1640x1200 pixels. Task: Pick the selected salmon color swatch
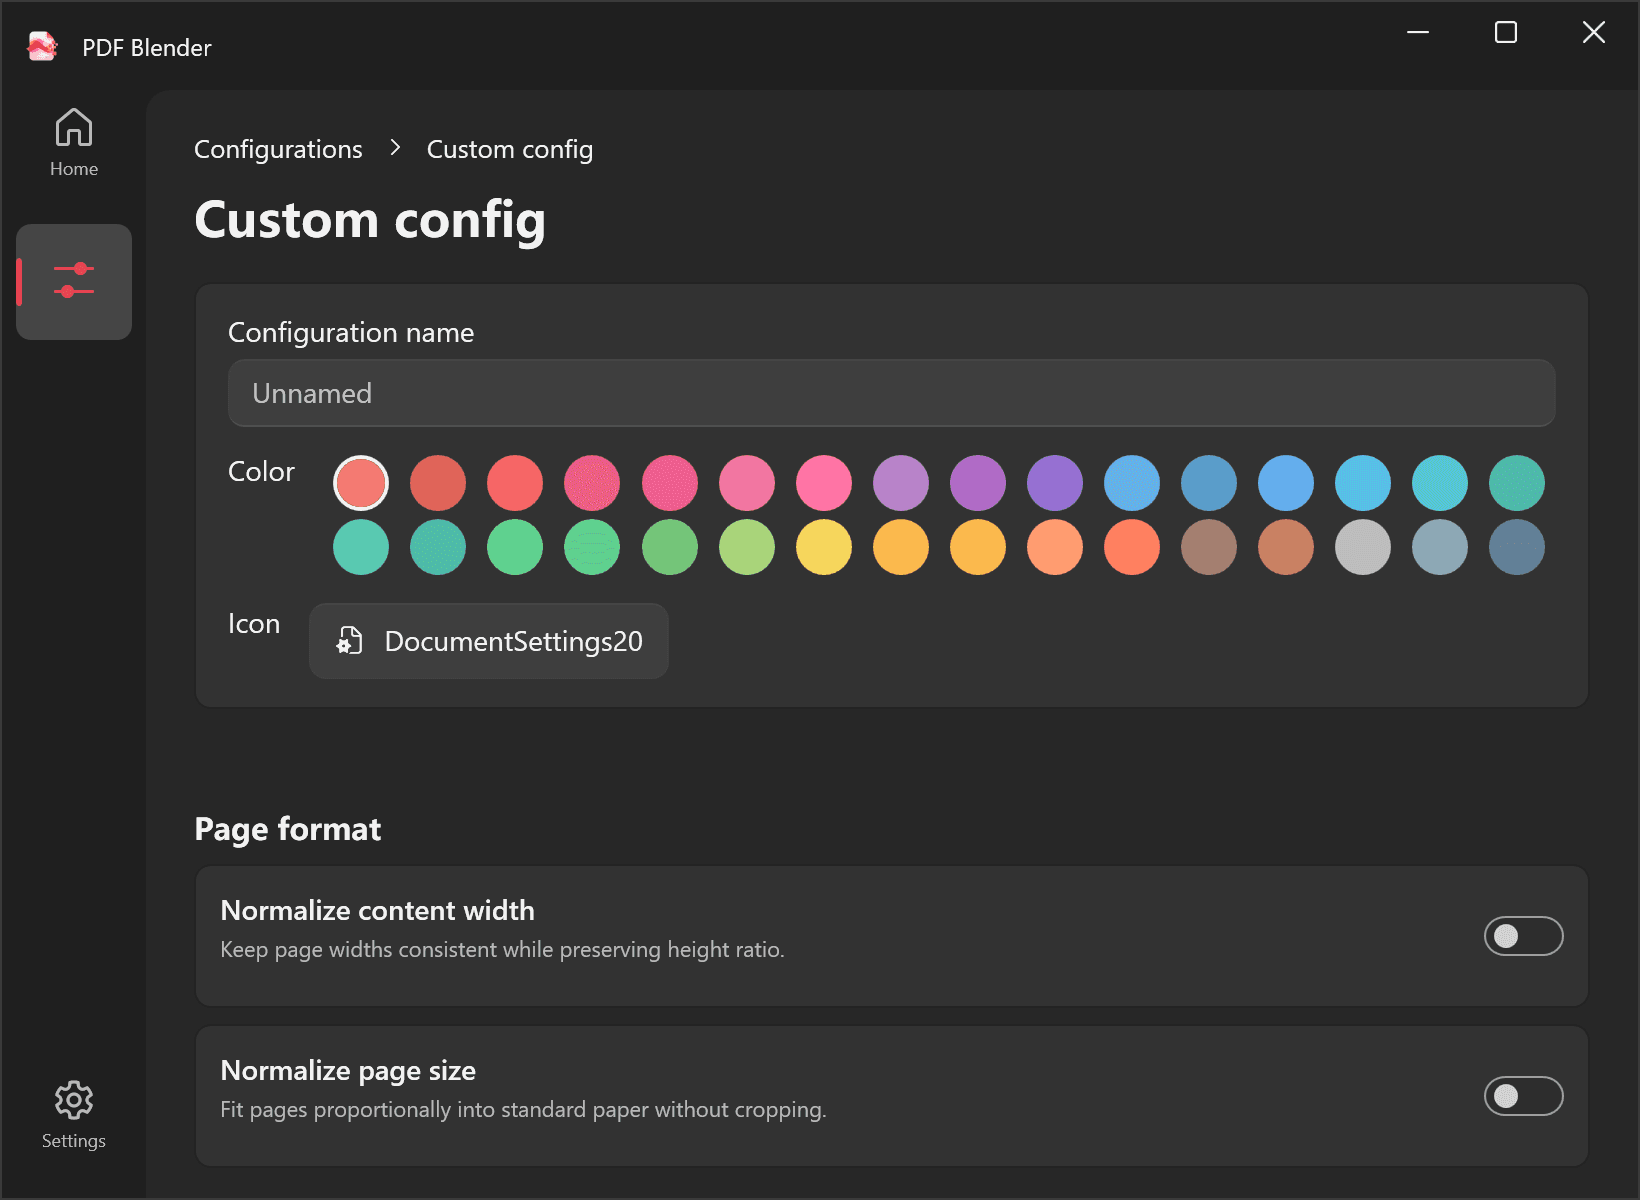361,483
